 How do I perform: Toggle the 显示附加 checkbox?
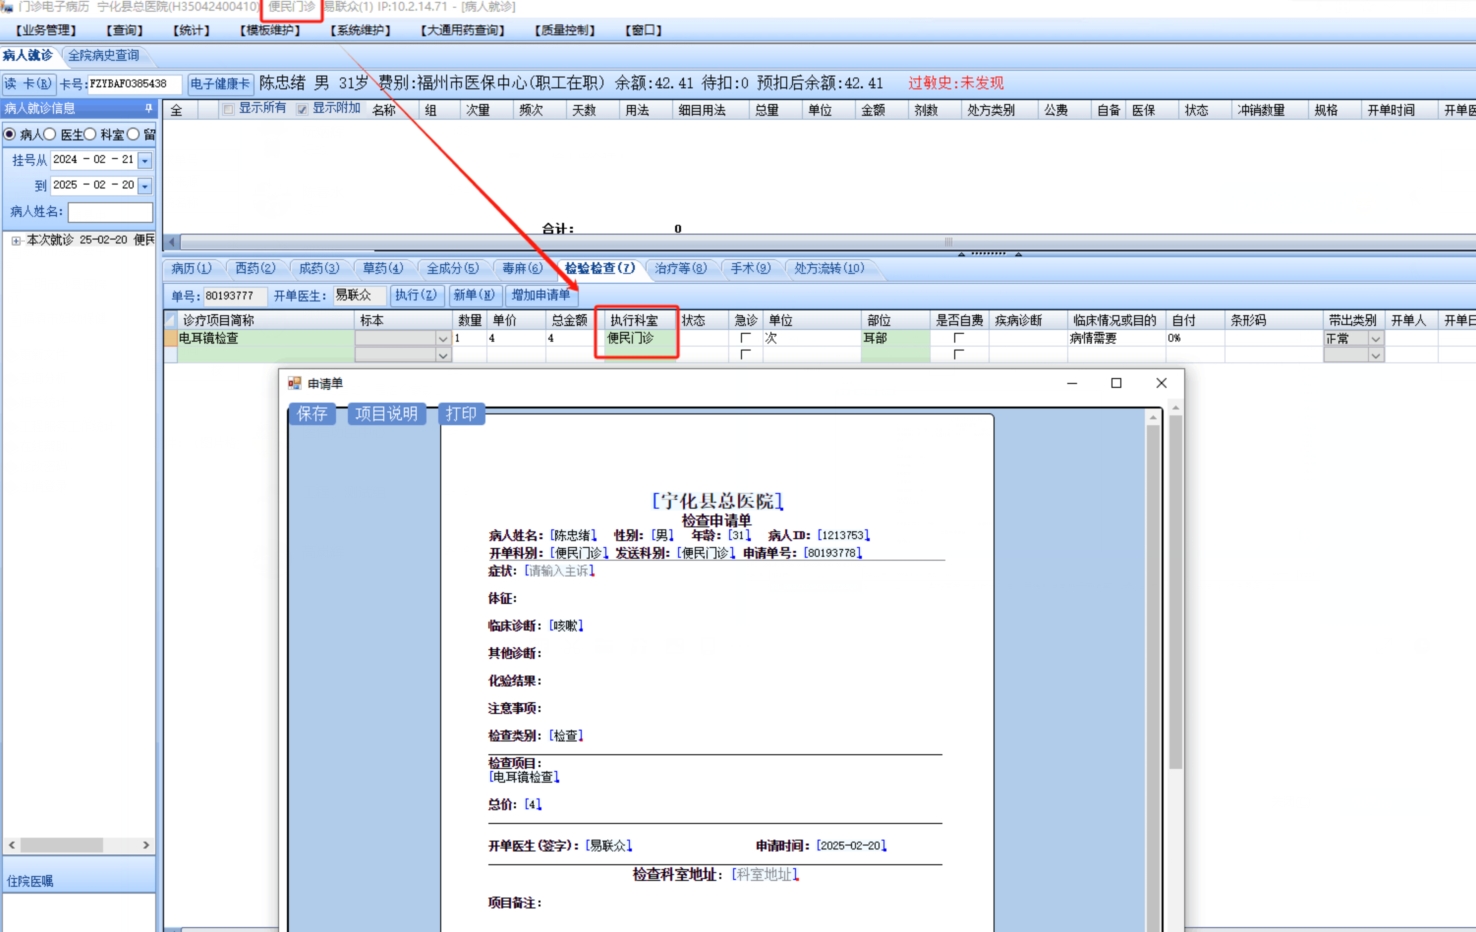click(x=302, y=109)
